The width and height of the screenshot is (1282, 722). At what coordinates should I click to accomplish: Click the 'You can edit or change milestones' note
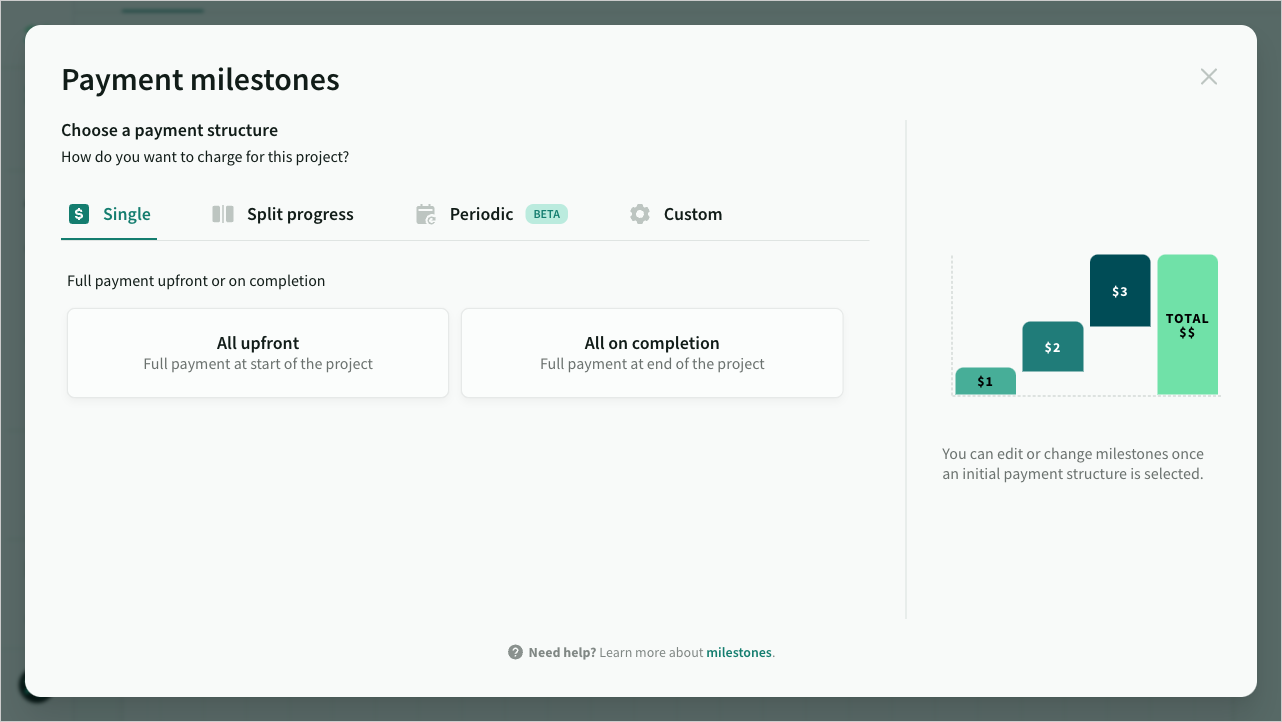1073,464
